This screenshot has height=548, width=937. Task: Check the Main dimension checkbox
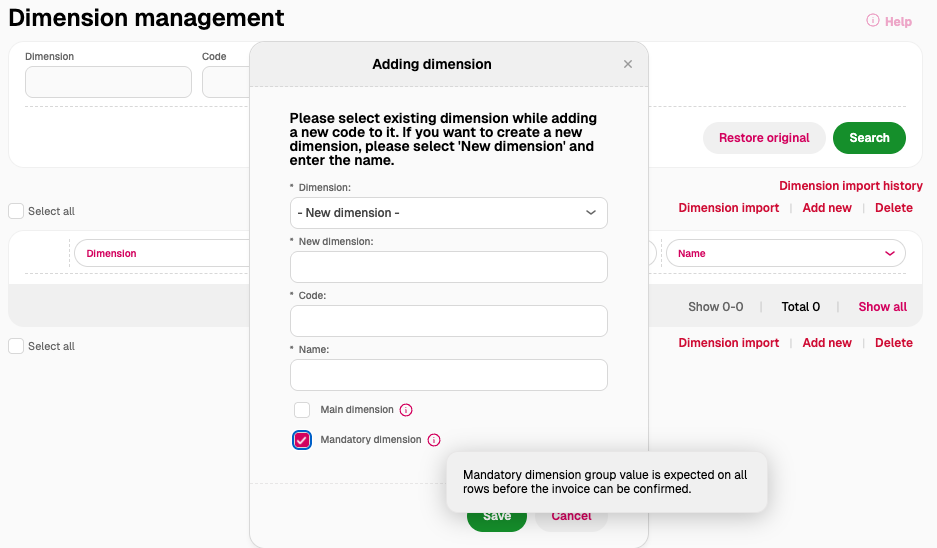pos(302,410)
